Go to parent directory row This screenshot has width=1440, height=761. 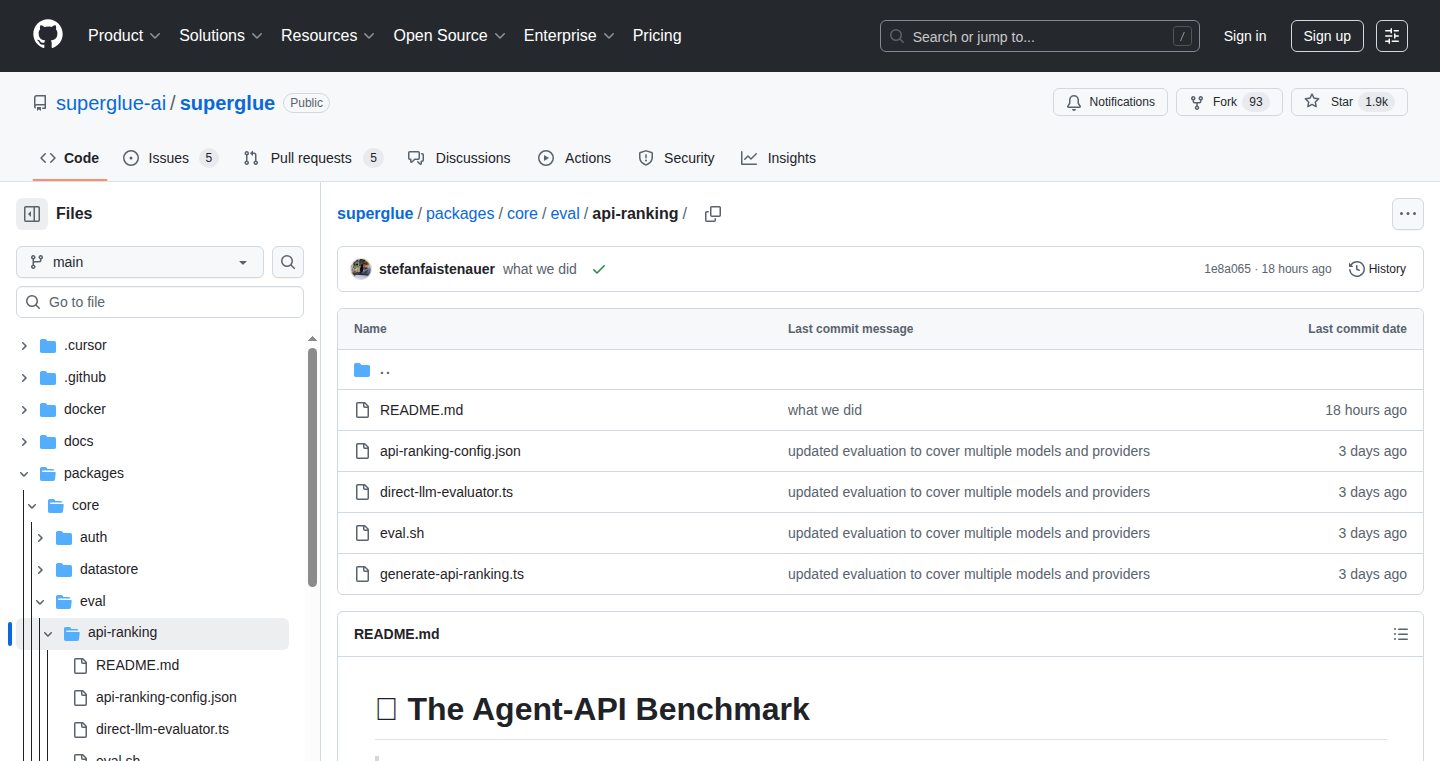(x=880, y=370)
